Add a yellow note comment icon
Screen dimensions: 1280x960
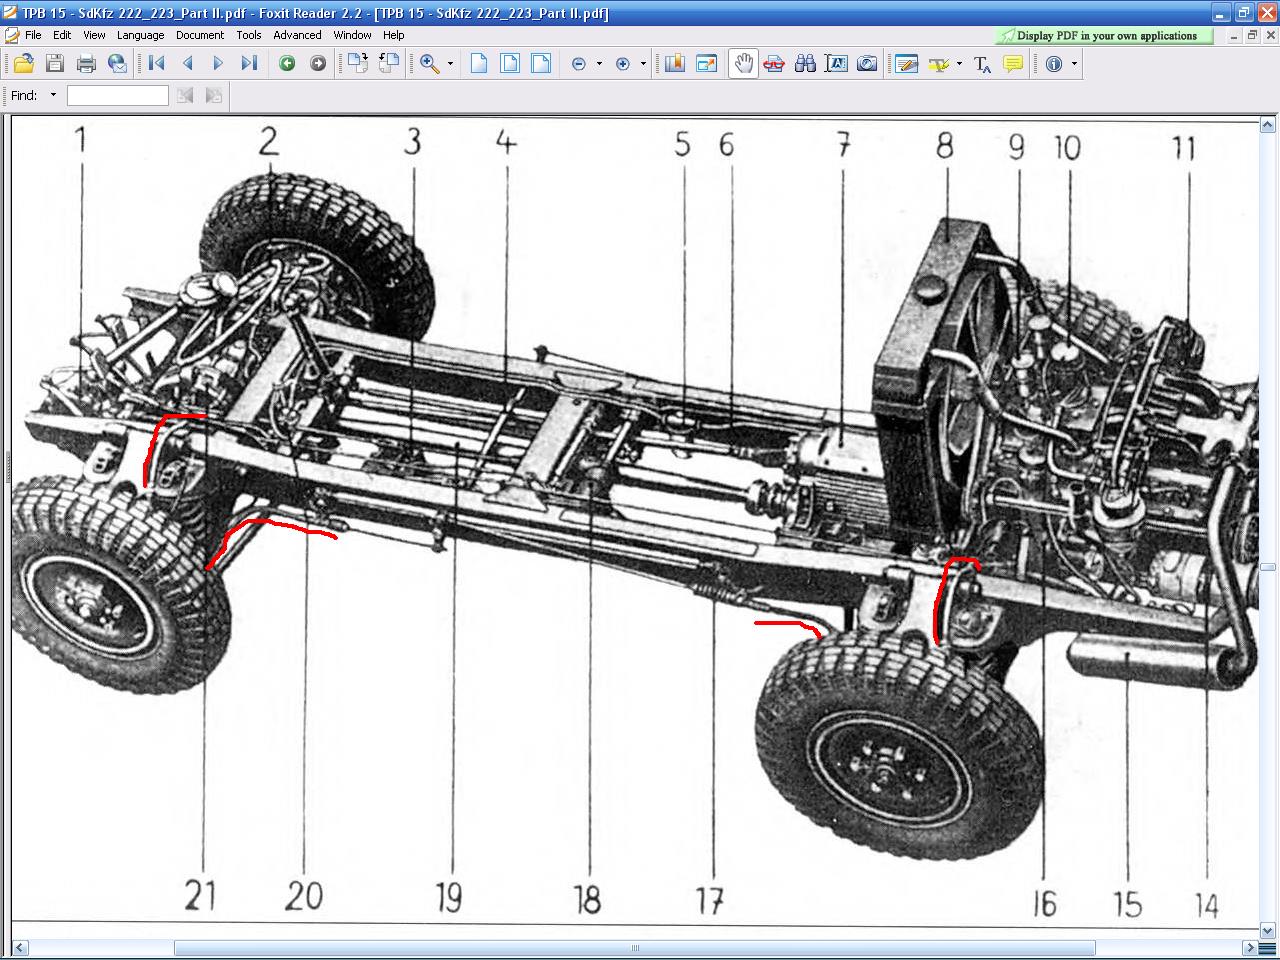click(x=1013, y=64)
